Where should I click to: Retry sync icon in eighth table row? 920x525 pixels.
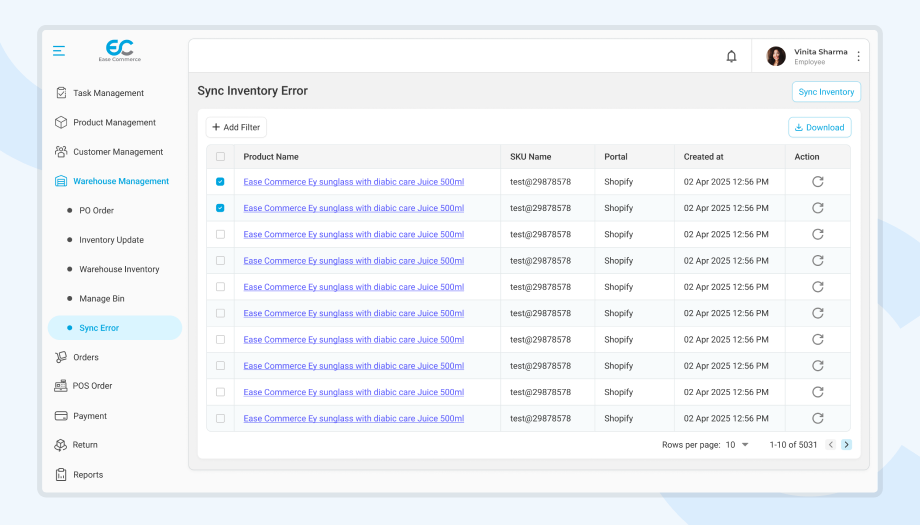818,366
